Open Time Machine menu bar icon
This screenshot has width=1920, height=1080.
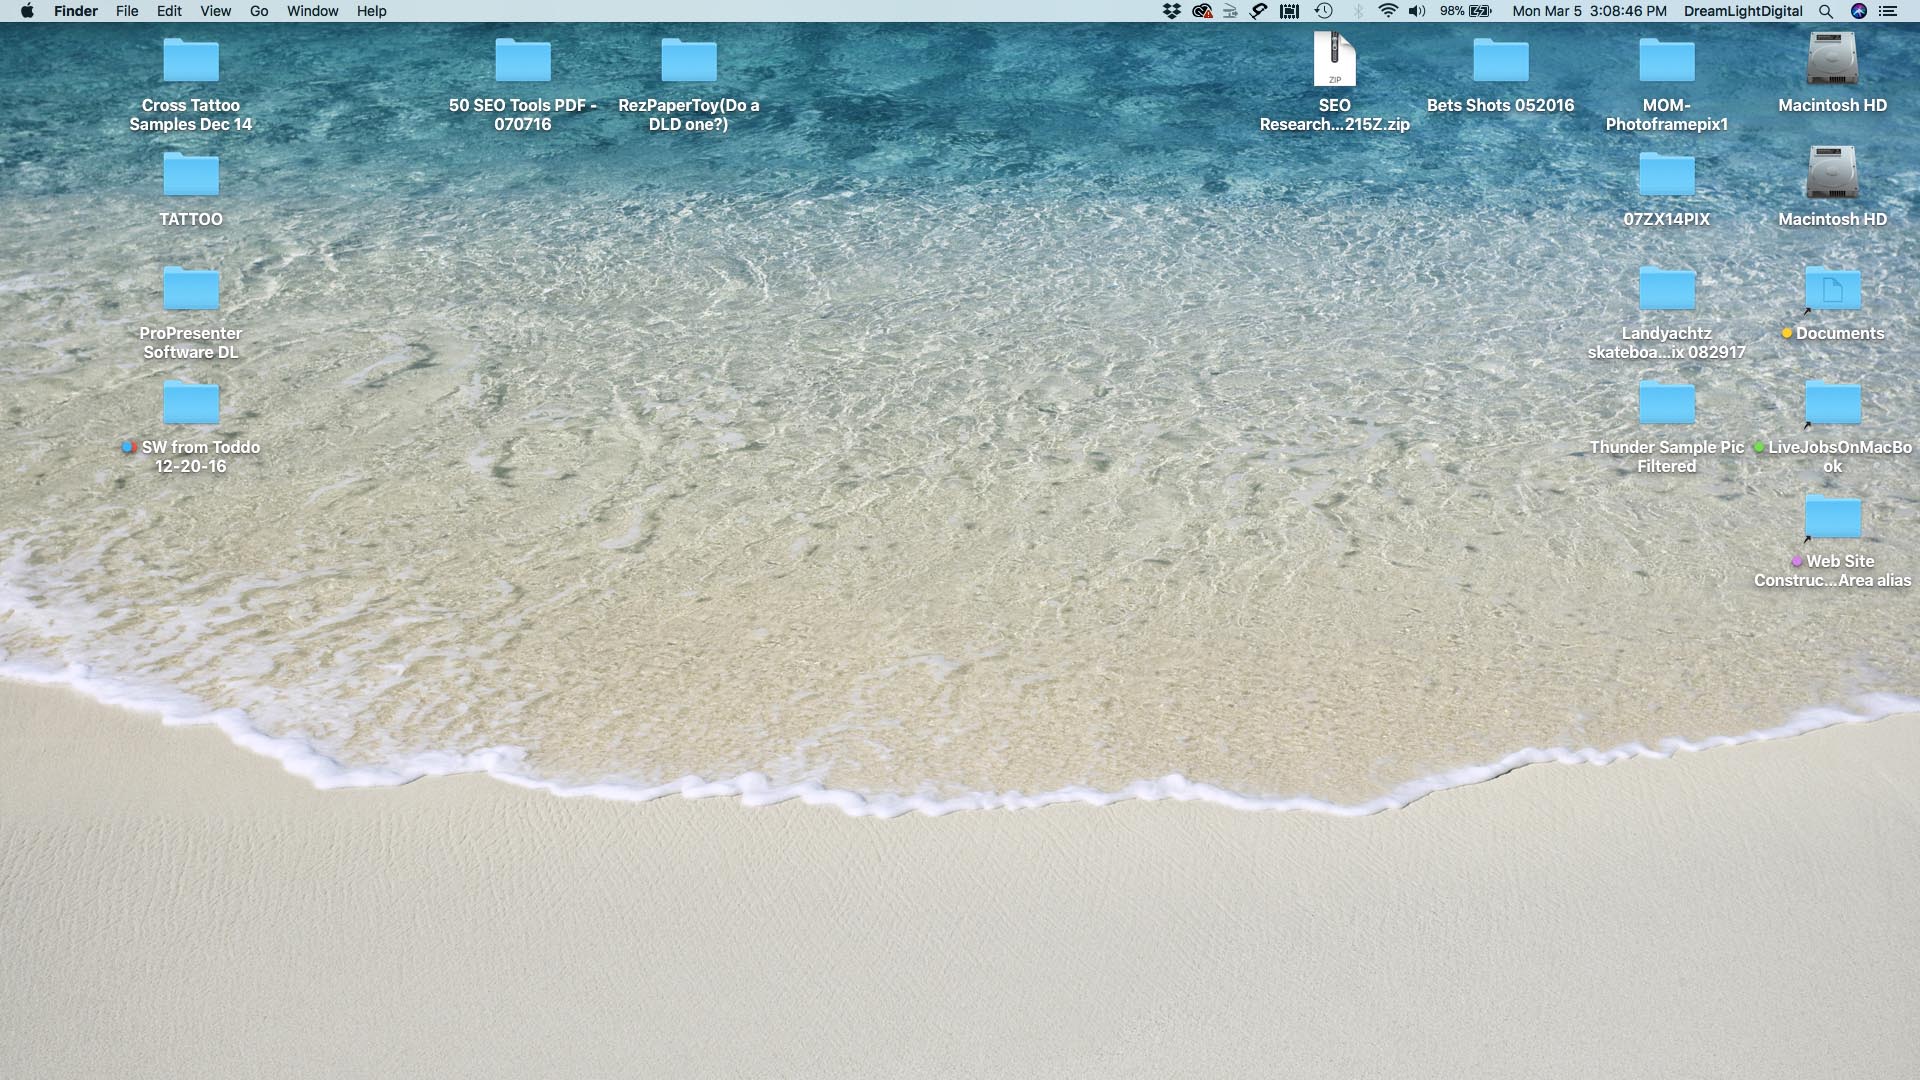(x=1324, y=11)
